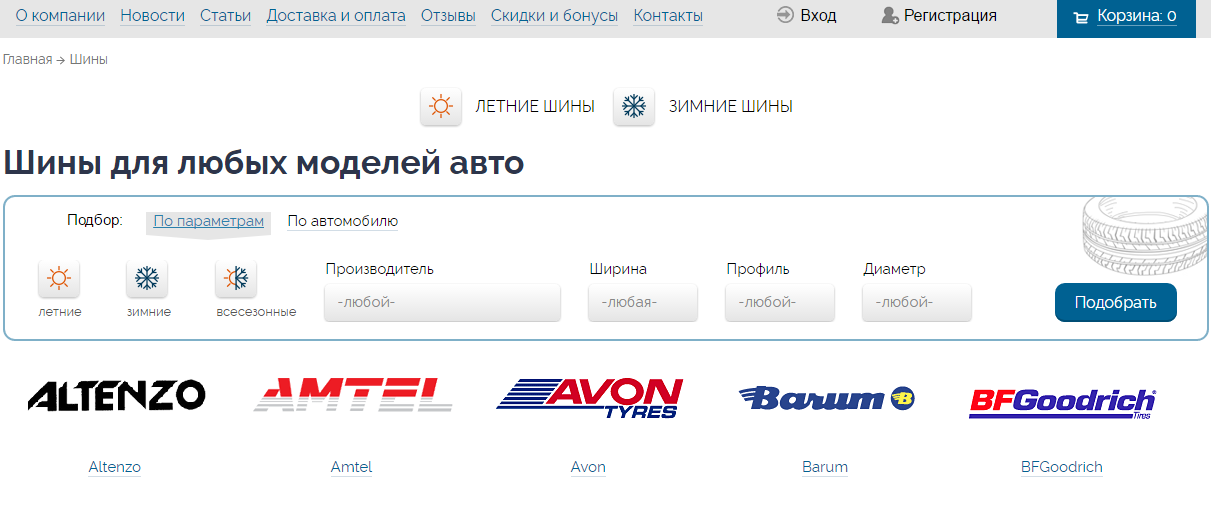1211x518 pixels.
Task: Open the О компании menu item
Action: (60, 16)
